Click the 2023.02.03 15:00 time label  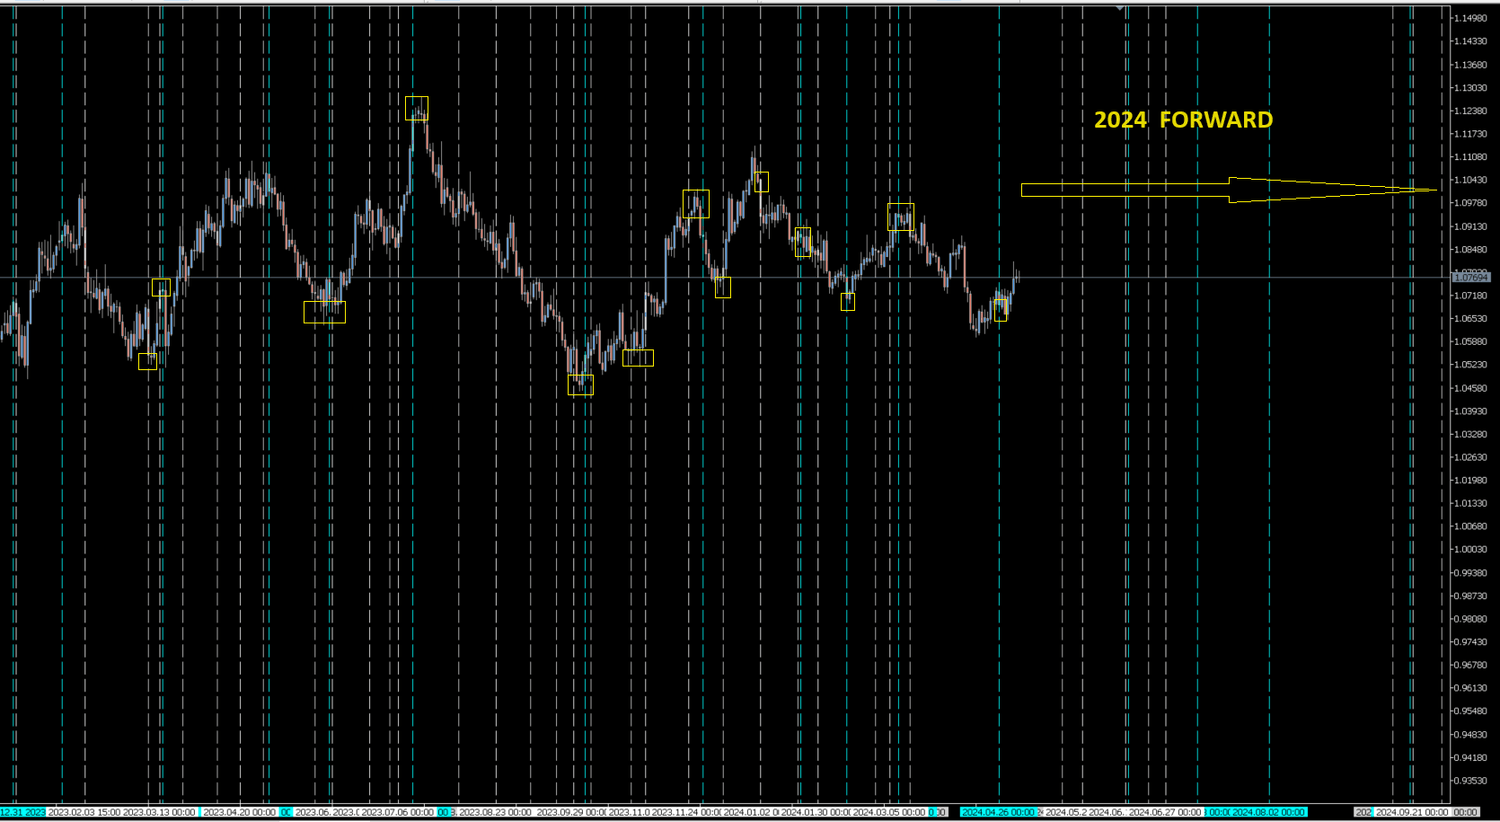(84, 812)
